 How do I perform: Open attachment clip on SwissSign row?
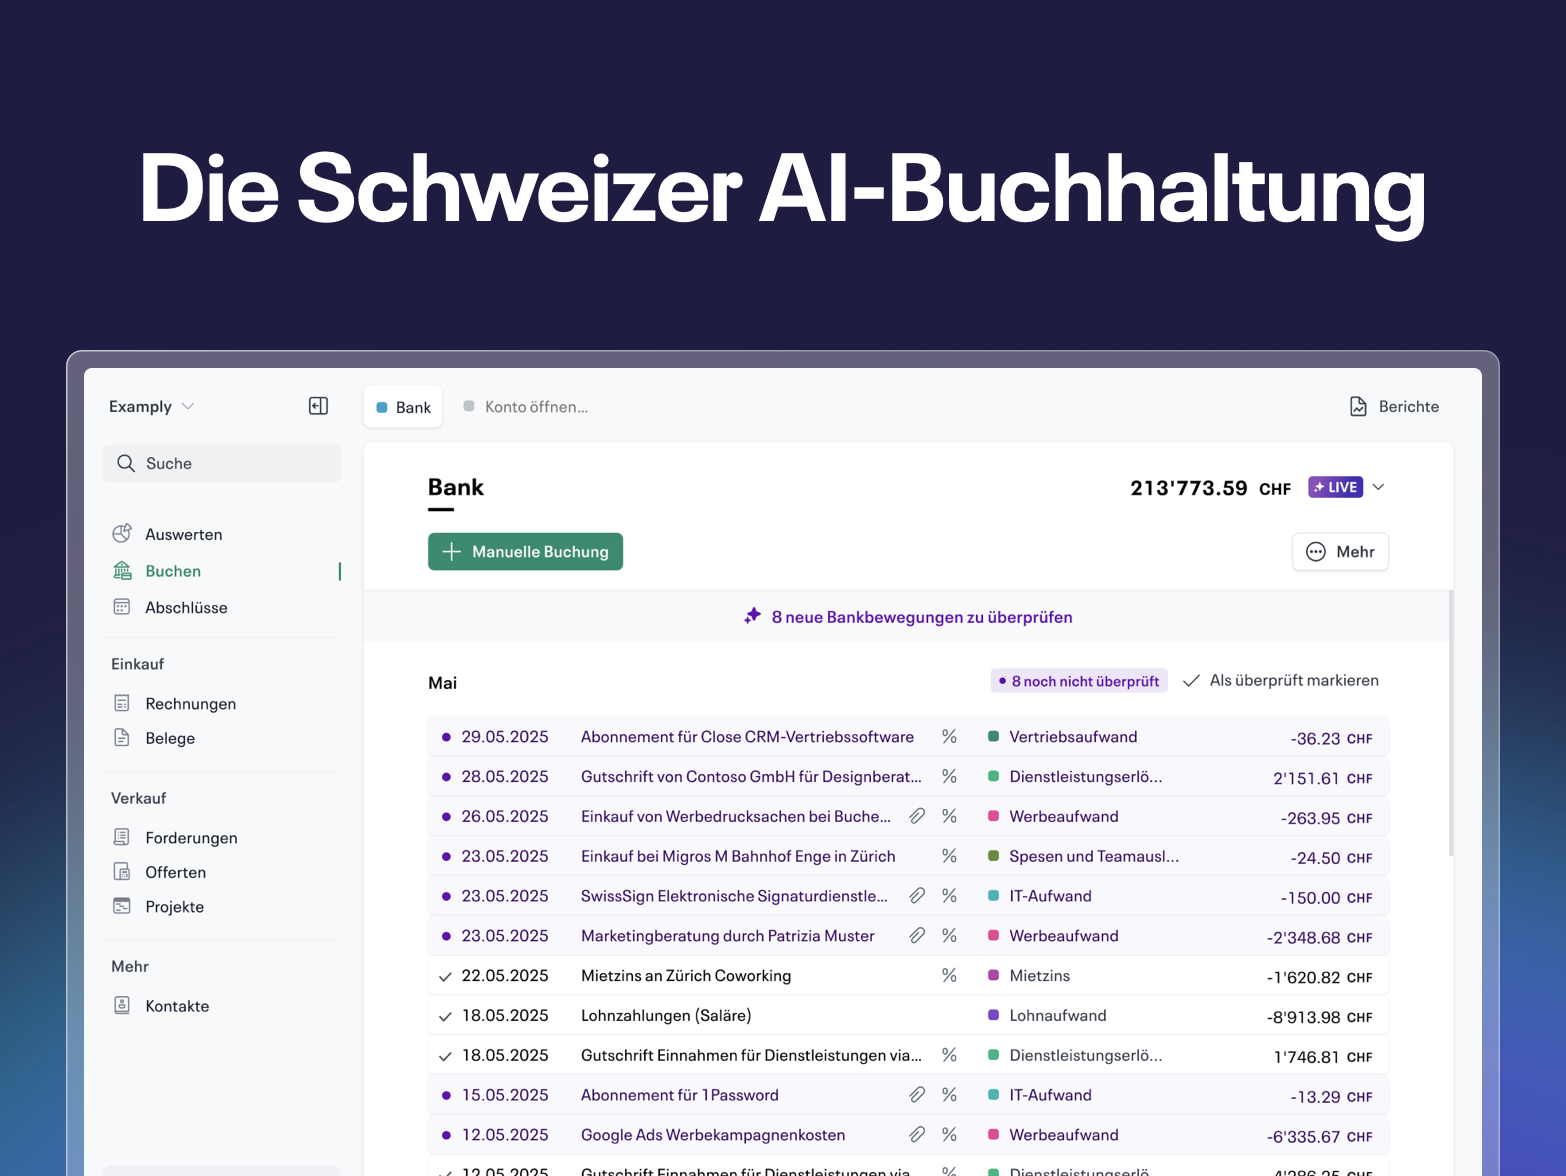point(917,896)
